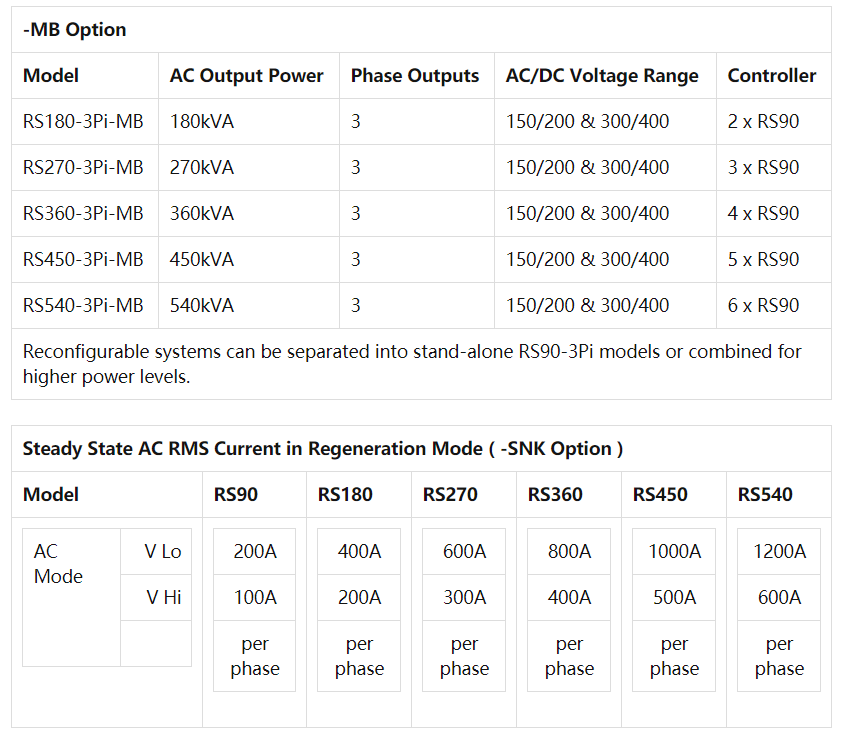
Task: Select the "2 x RS90" controller entry
Action: click(x=763, y=122)
